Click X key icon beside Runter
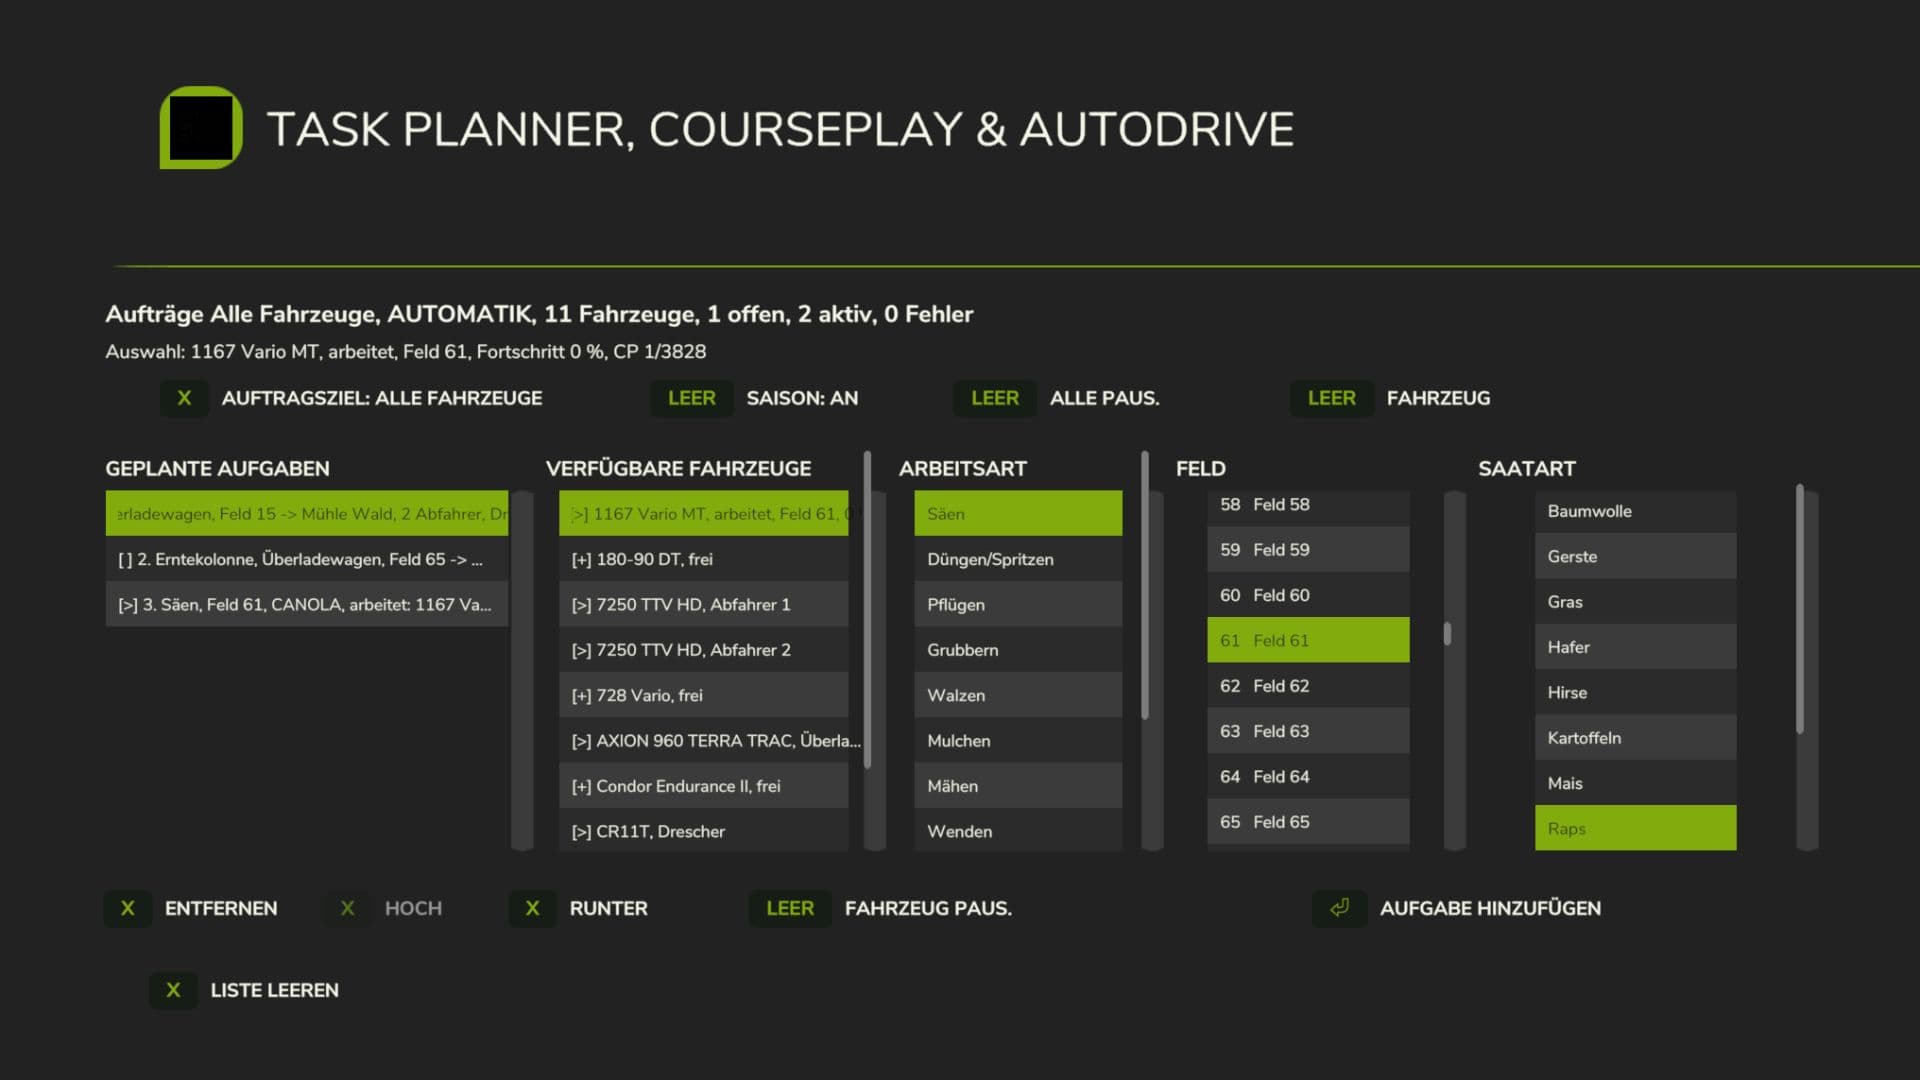This screenshot has width=1920, height=1080. [x=532, y=908]
